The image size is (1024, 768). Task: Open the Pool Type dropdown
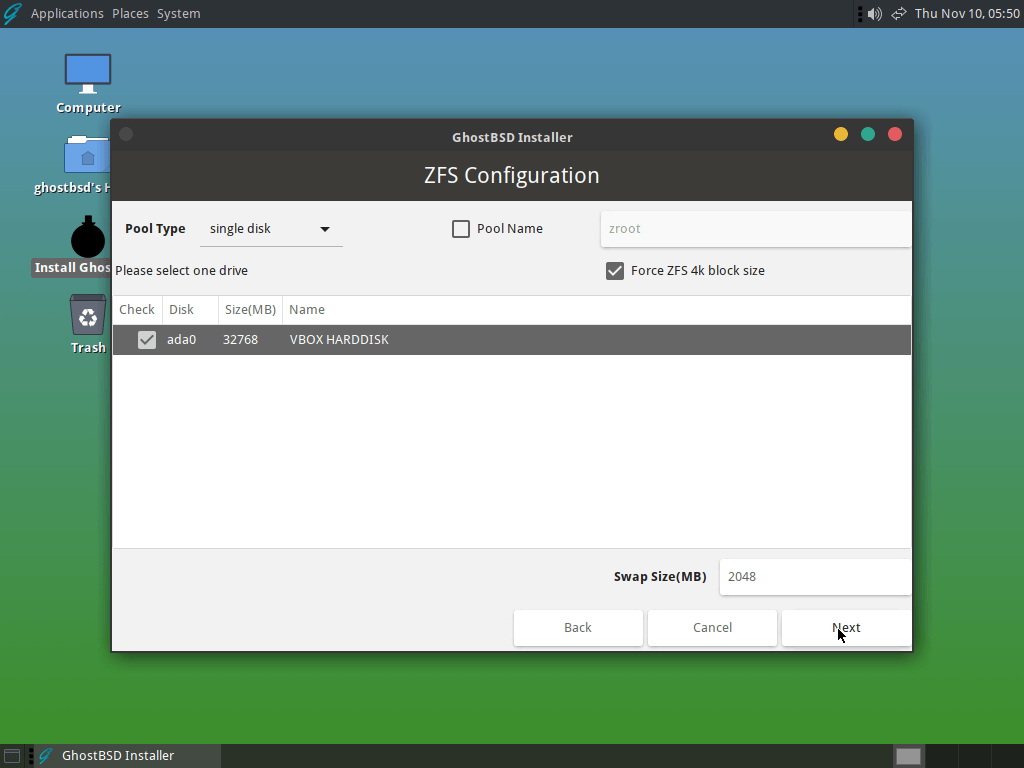pos(271,229)
